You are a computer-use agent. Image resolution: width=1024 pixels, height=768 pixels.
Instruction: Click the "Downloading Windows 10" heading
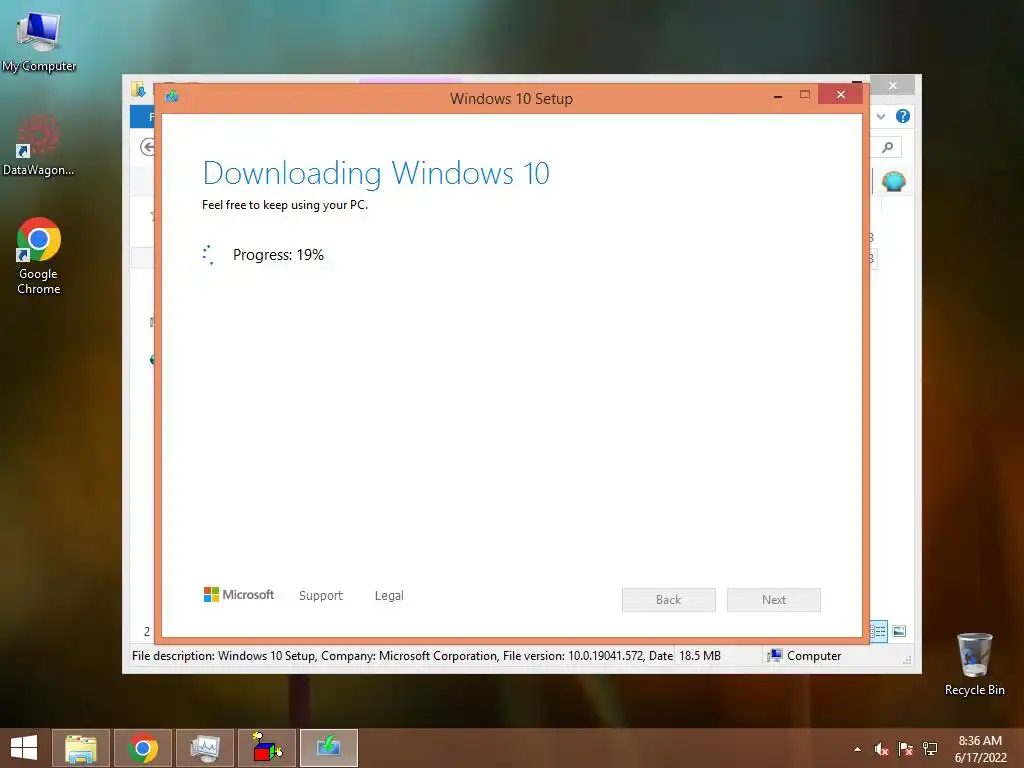pyautogui.click(x=376, y=173)
